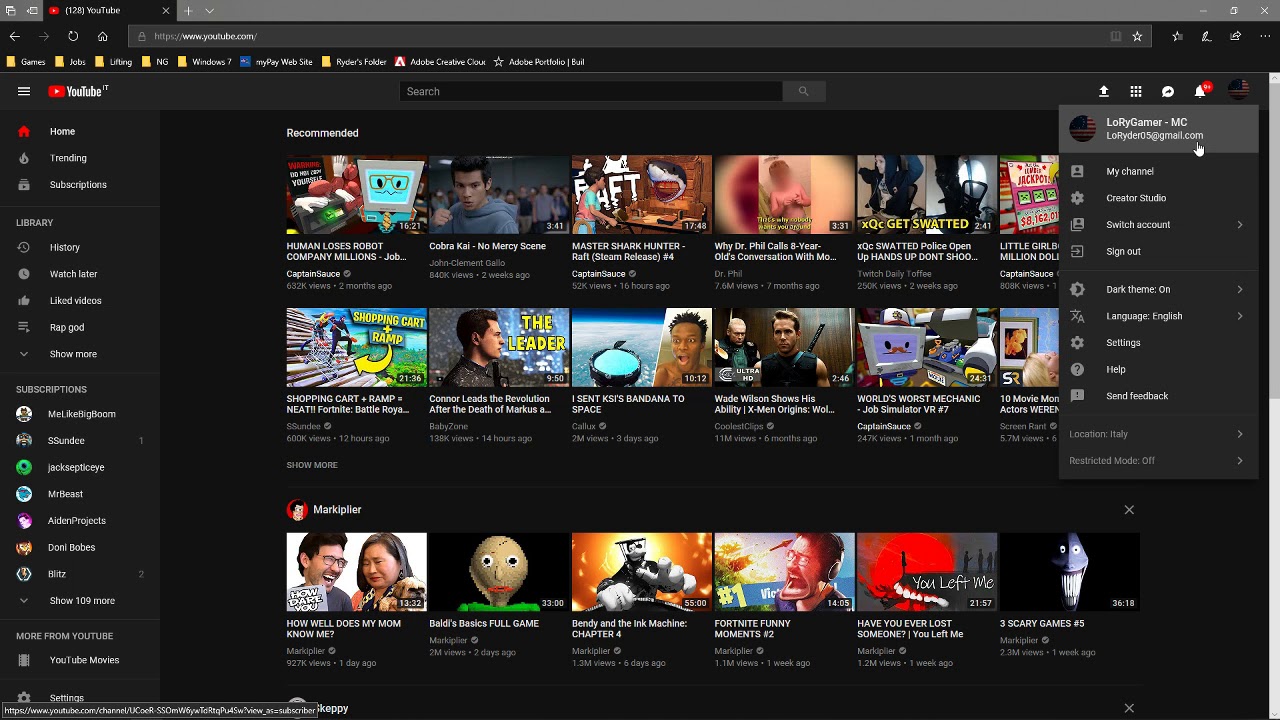Open the YouTube hamburger guide menu

(x=24, y=91)
